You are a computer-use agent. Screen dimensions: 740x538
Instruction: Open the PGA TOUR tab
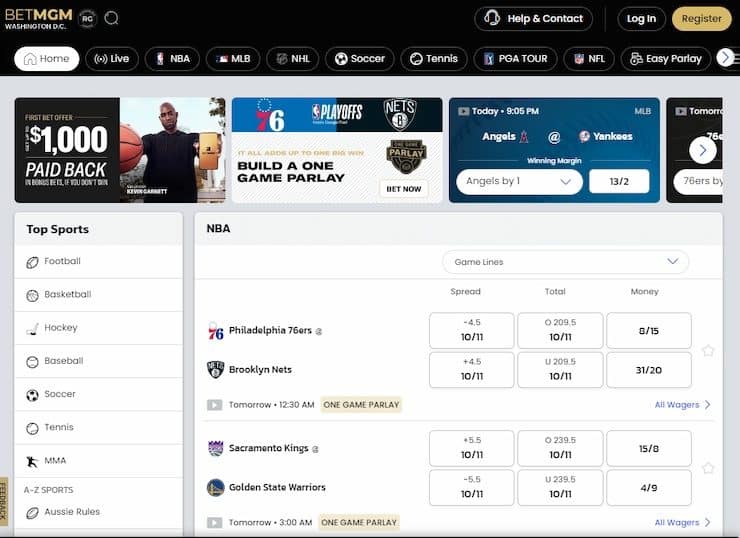coord(515,59)
